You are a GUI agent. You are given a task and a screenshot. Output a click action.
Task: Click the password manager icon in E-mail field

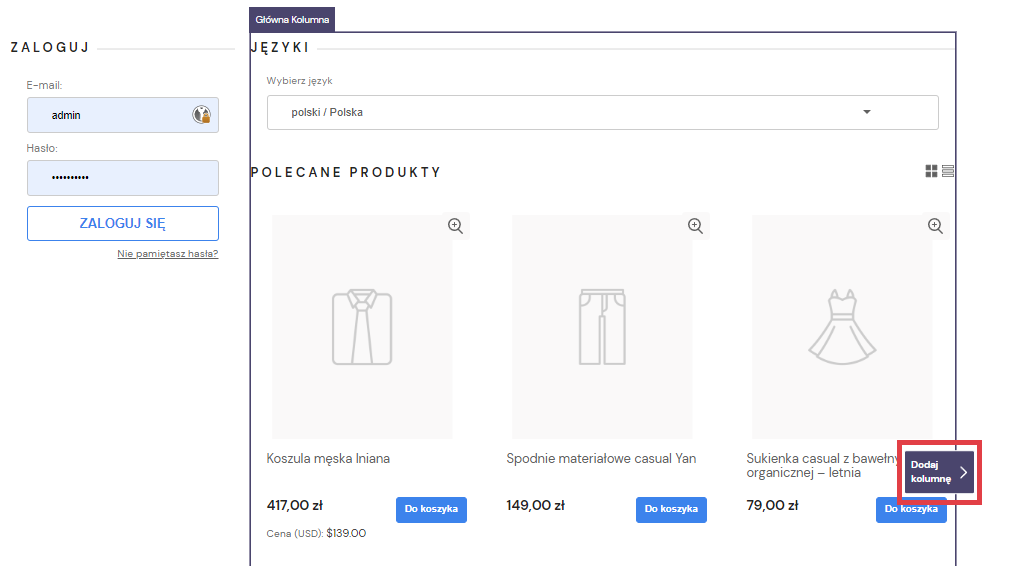click(x=201, y=115)
